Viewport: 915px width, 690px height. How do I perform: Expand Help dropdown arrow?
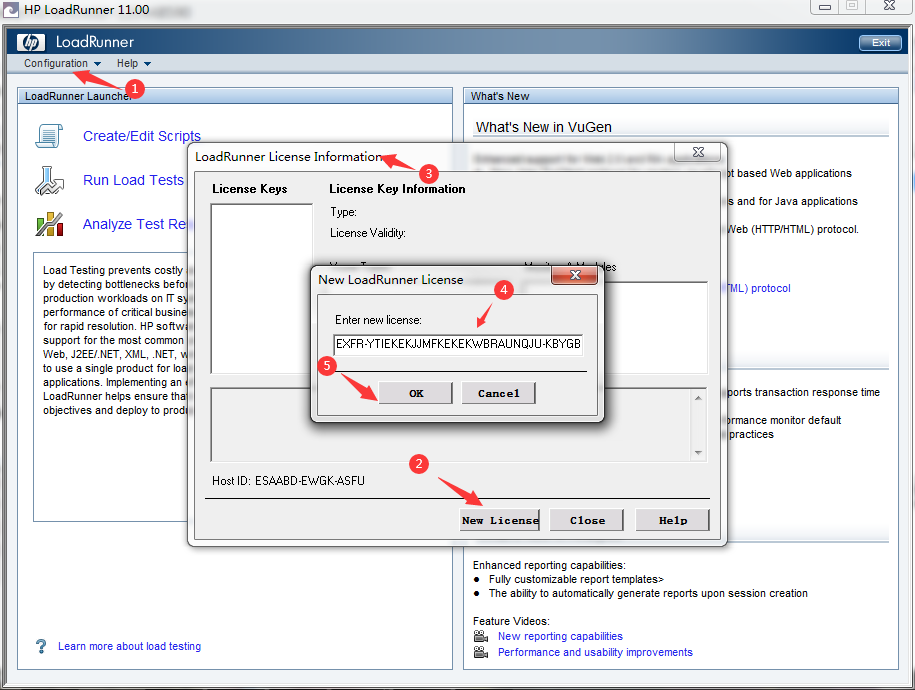click(x=147, y=64)
